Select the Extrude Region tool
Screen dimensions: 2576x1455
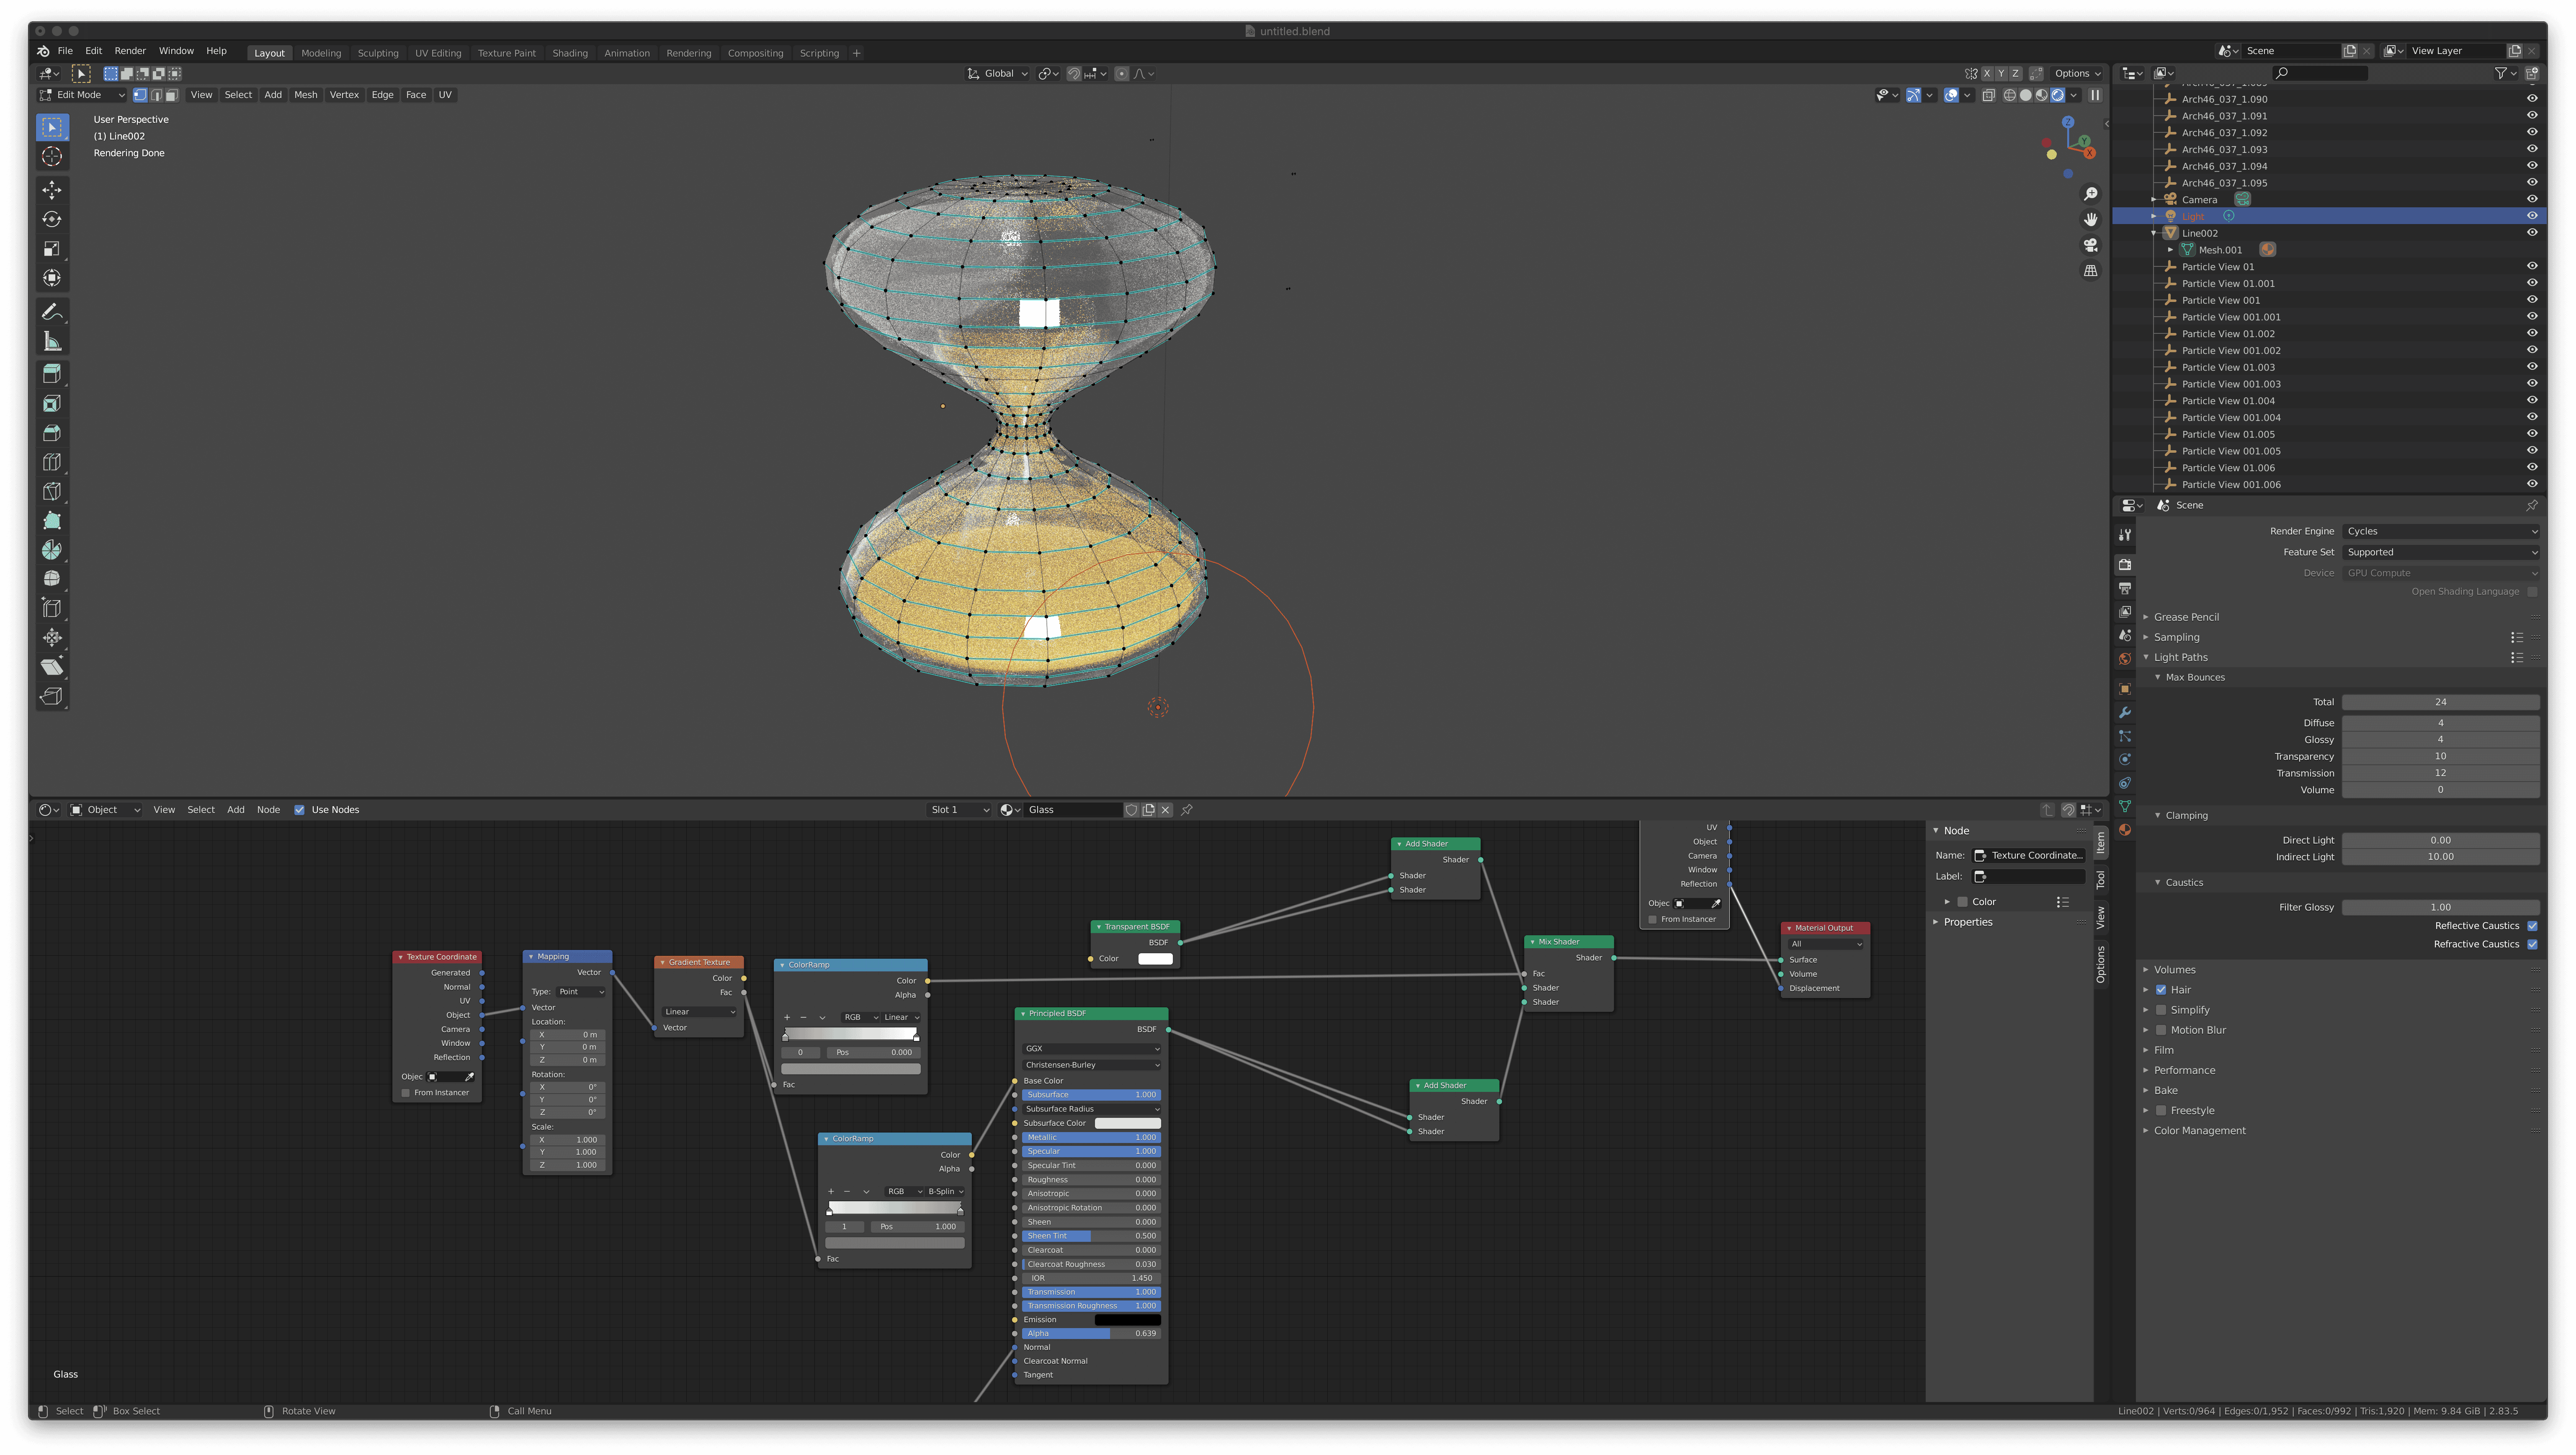click(x=52, y=374)
